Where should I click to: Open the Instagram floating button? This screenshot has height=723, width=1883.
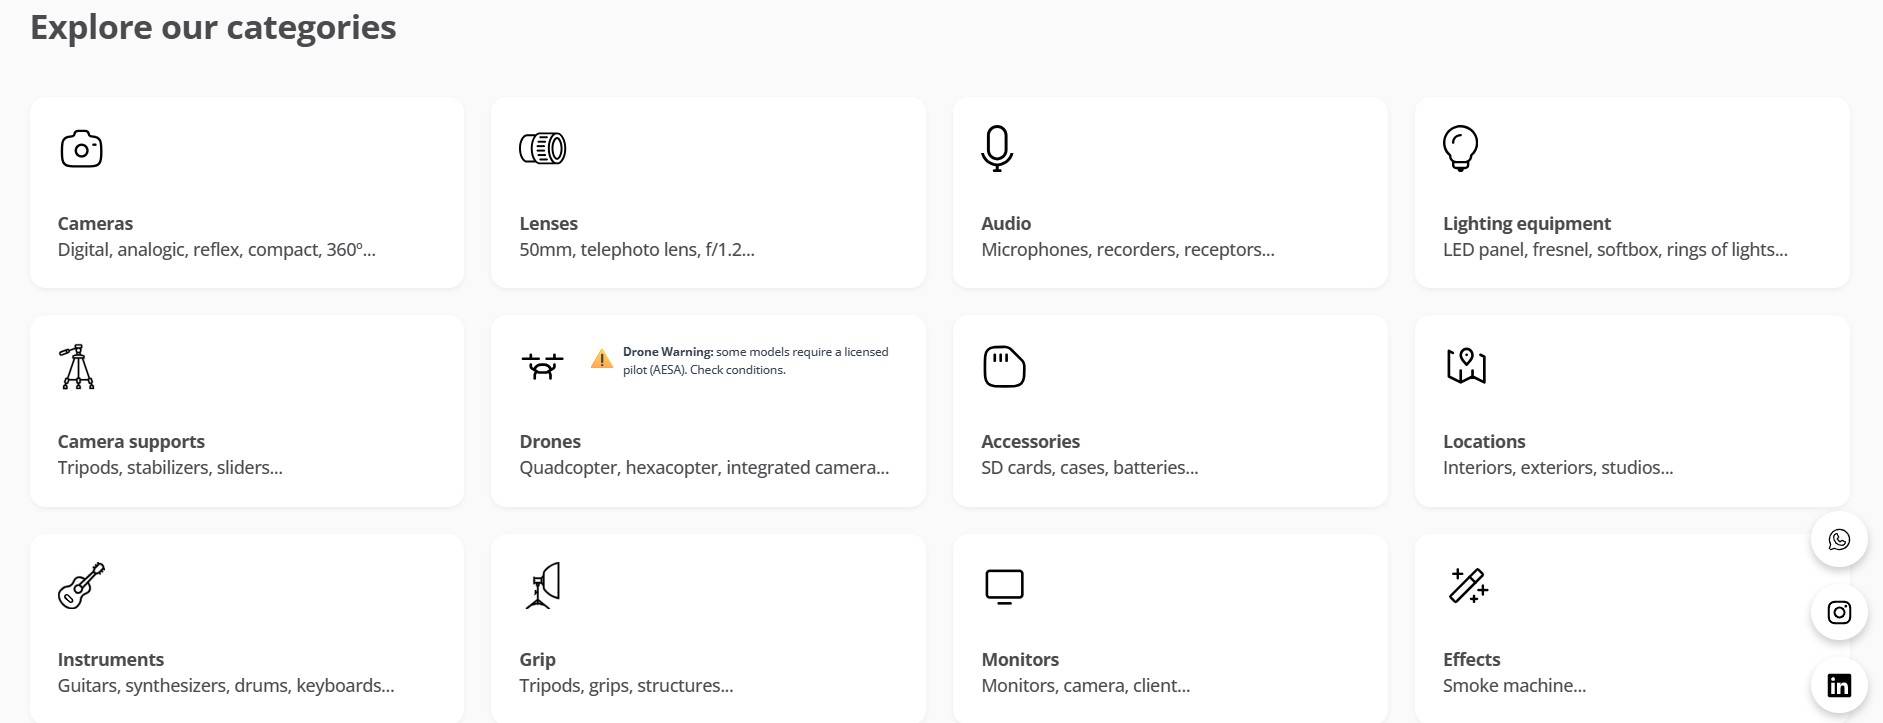pyautogui.click(x=1839, y=613)
